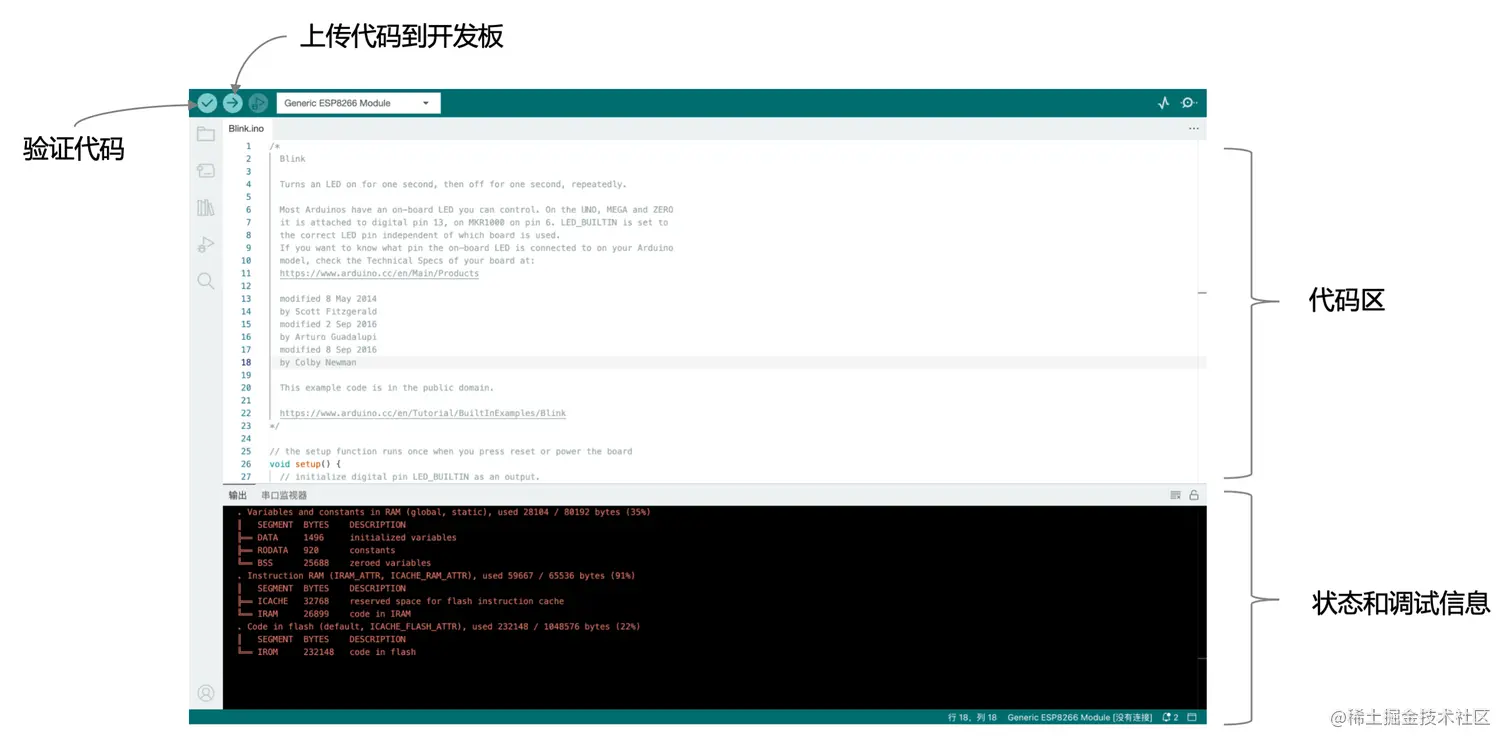Open the editor tab overflow ellipsis menu

click(x=1193, y=129)
